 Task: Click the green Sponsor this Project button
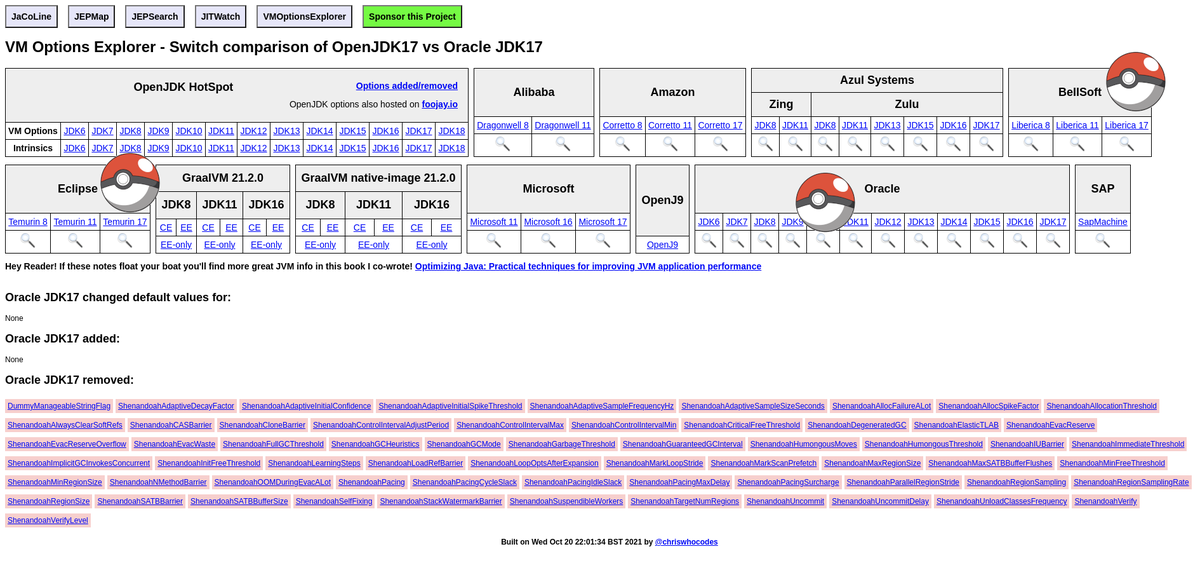[x=412, y=16]
